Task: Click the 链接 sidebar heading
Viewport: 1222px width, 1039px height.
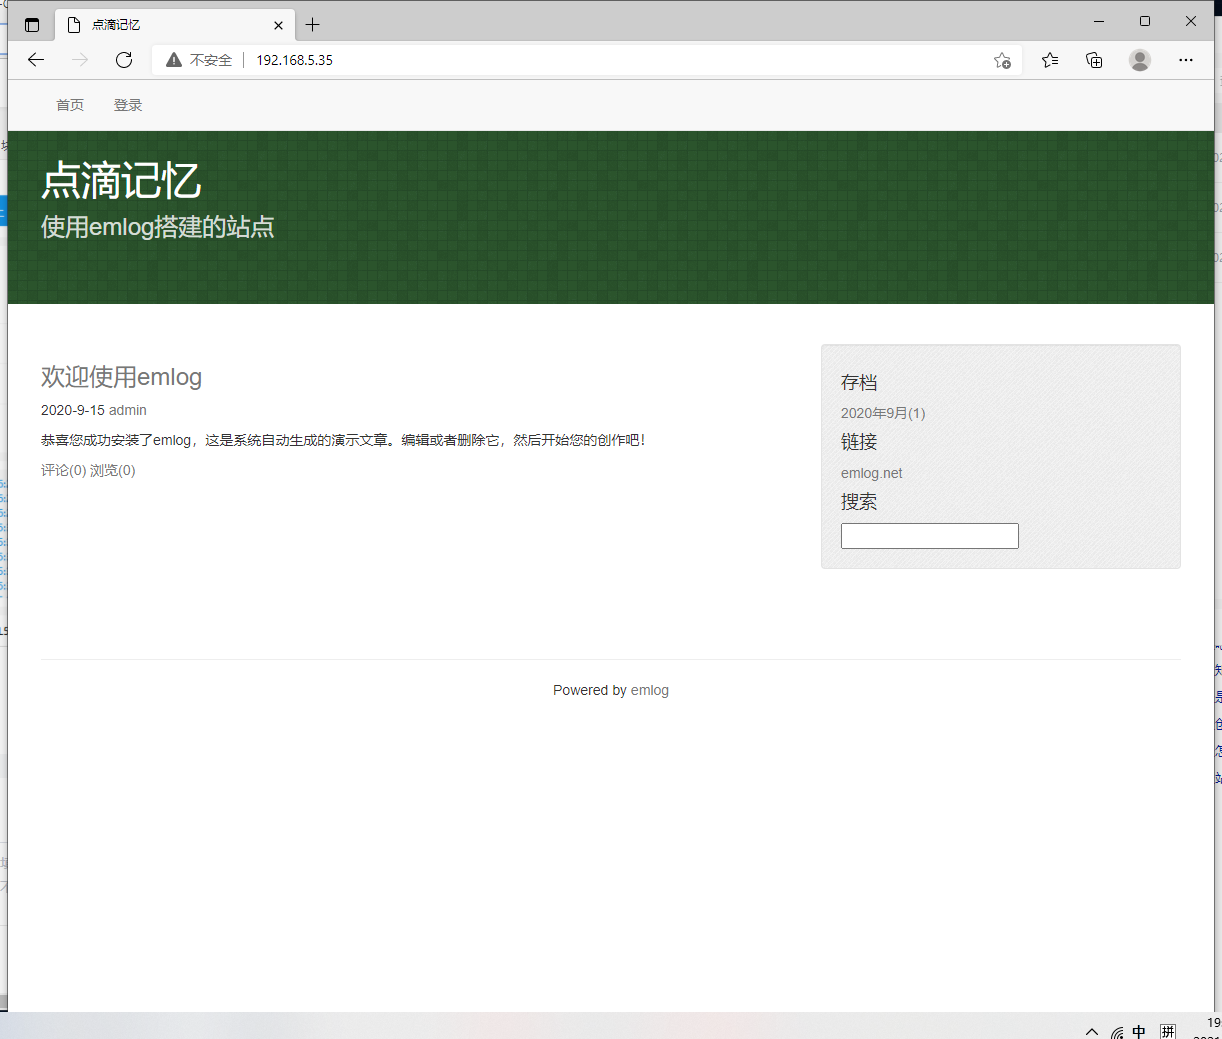Action: click(859, 442)
